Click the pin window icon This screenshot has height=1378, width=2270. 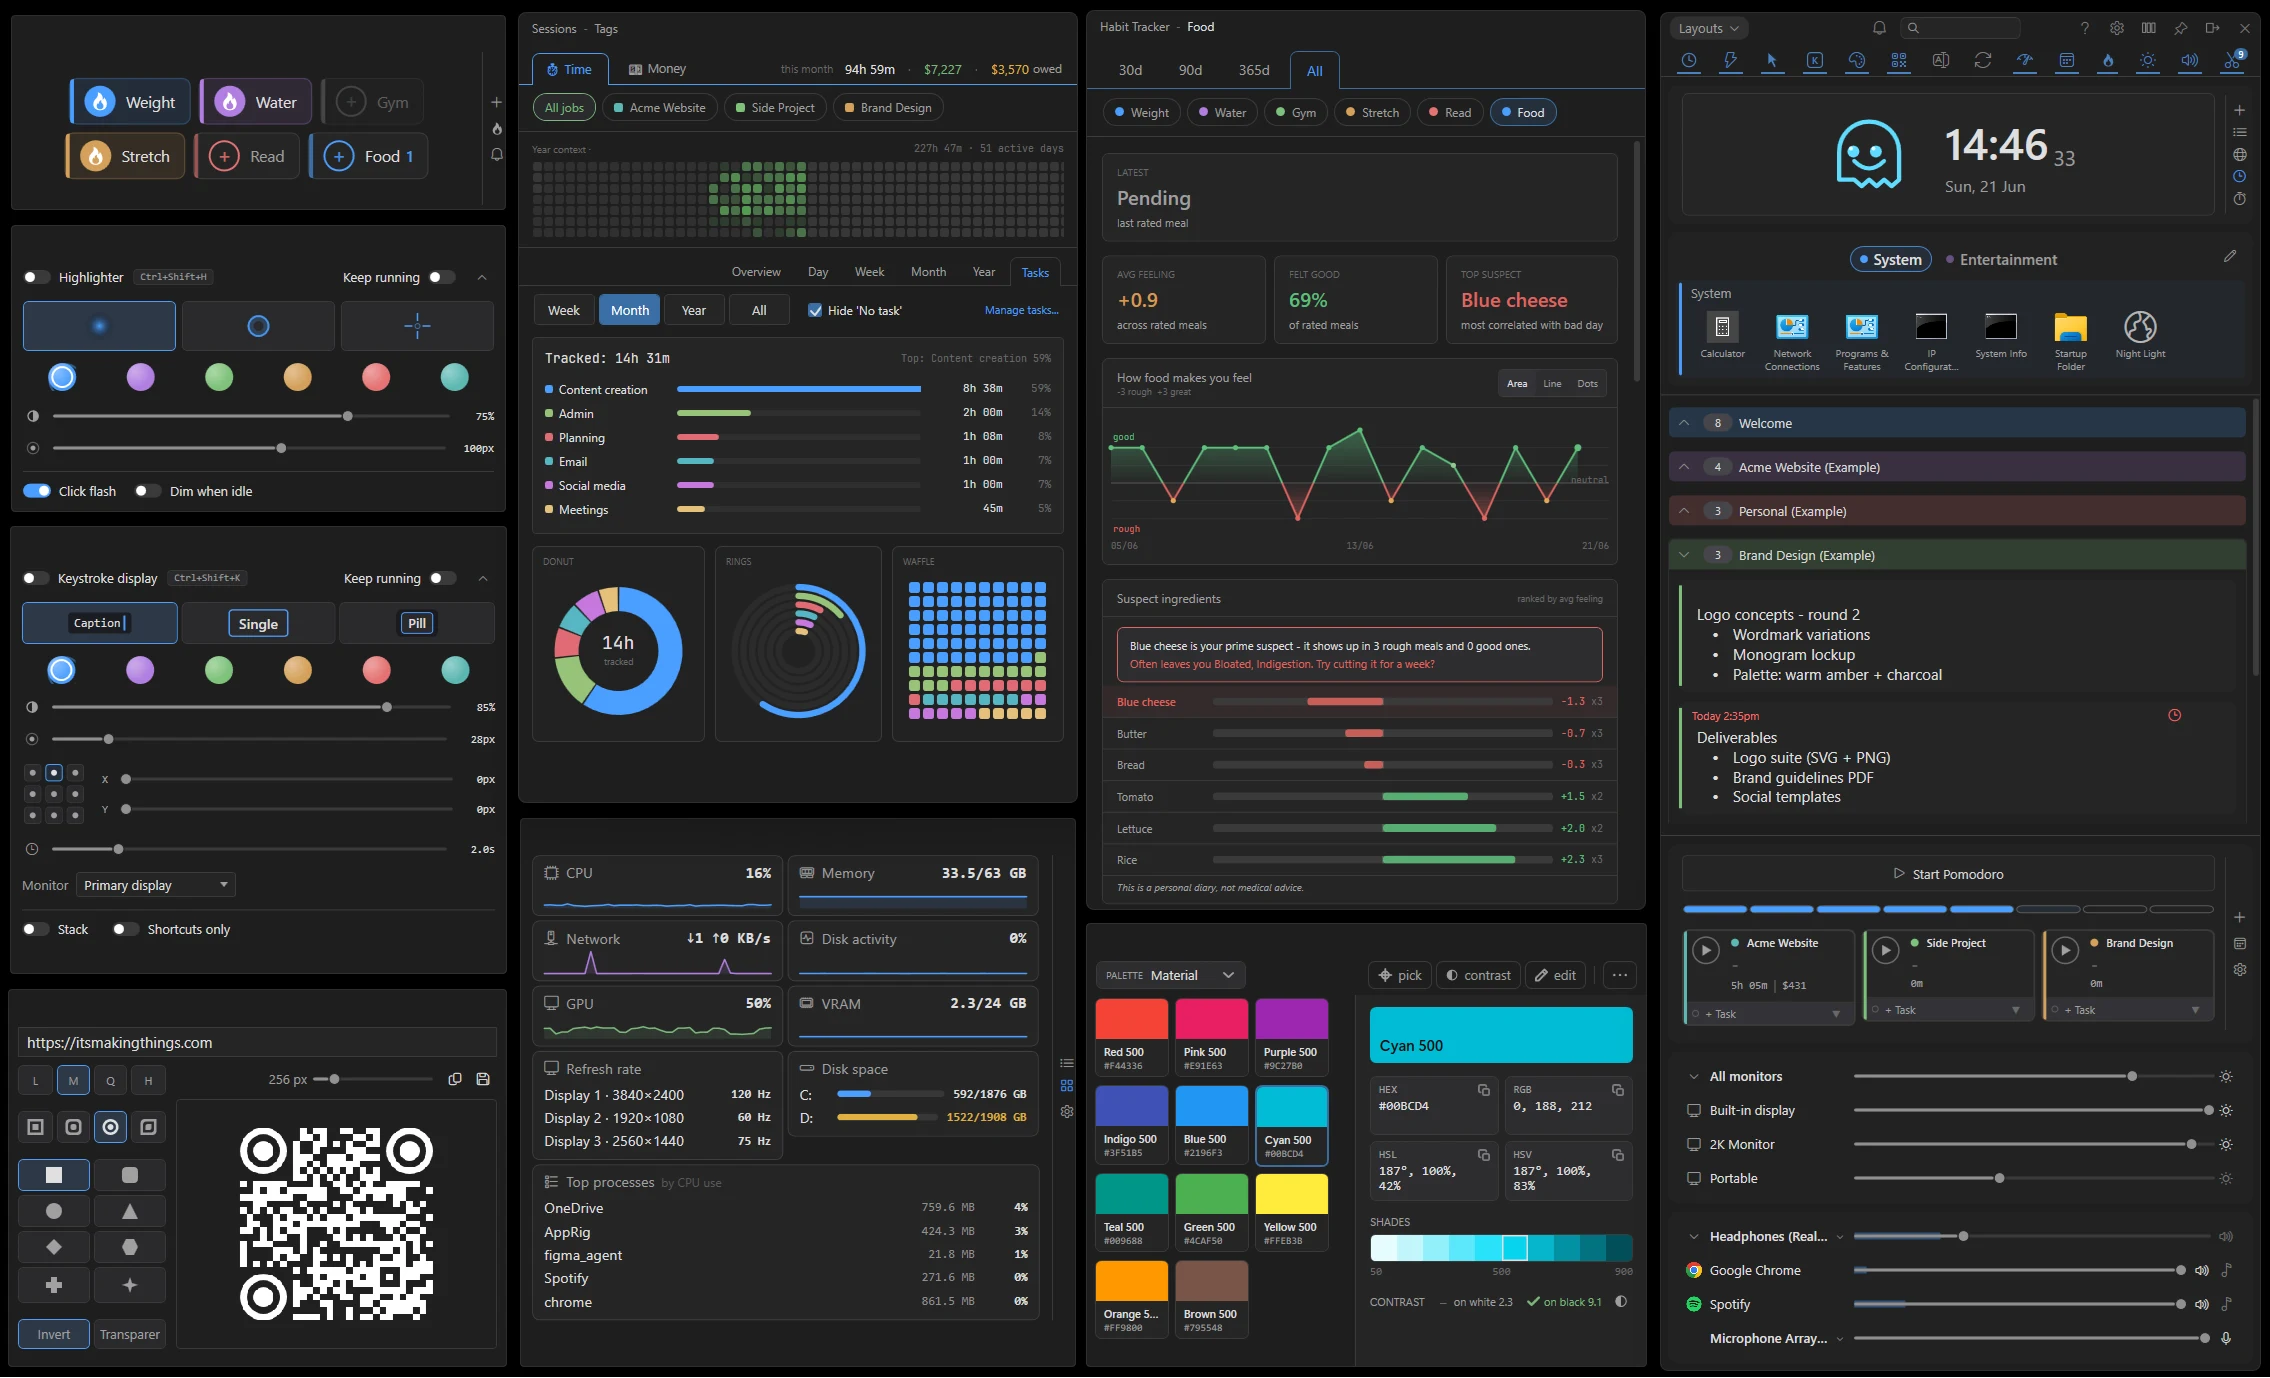coord(2180,28)
